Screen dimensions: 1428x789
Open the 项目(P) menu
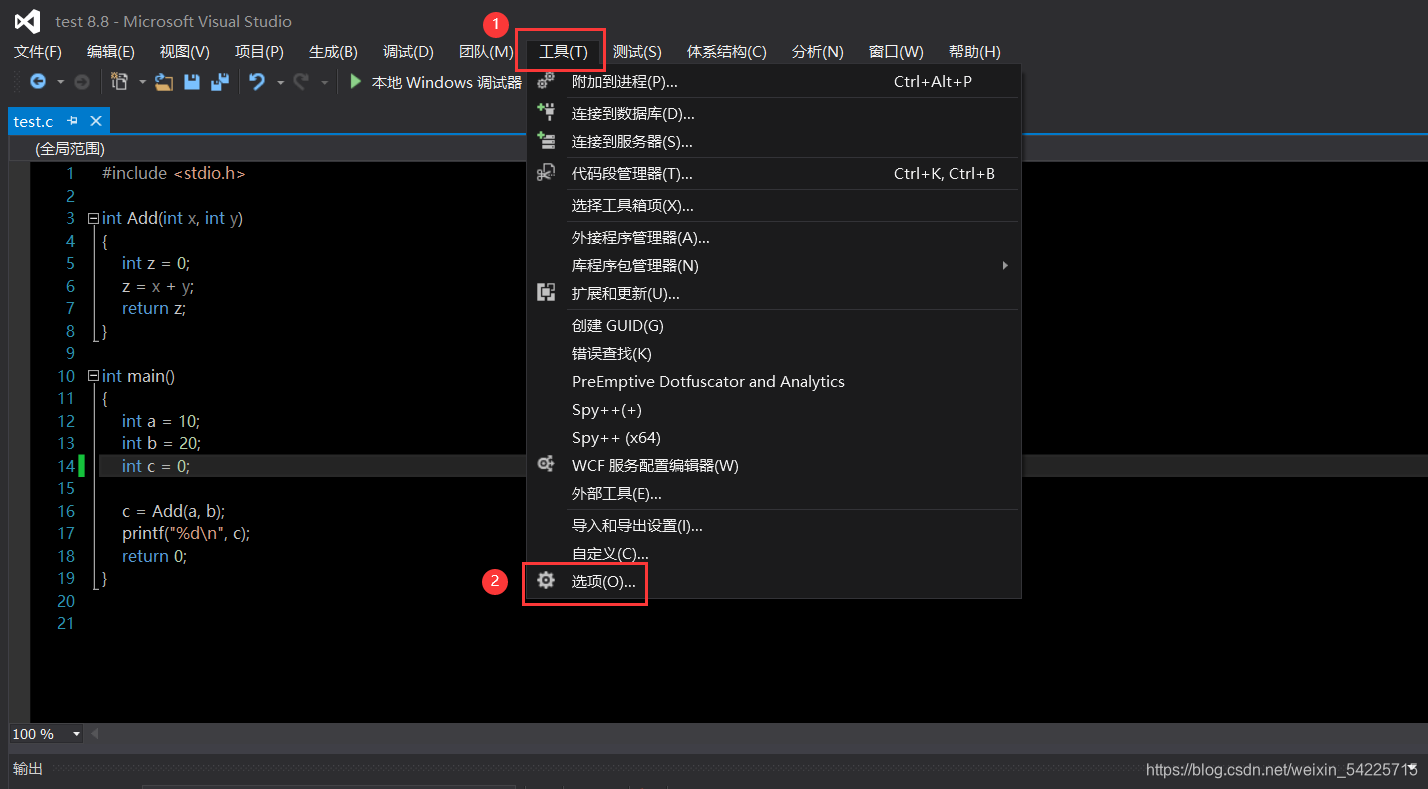pos(259,52)
